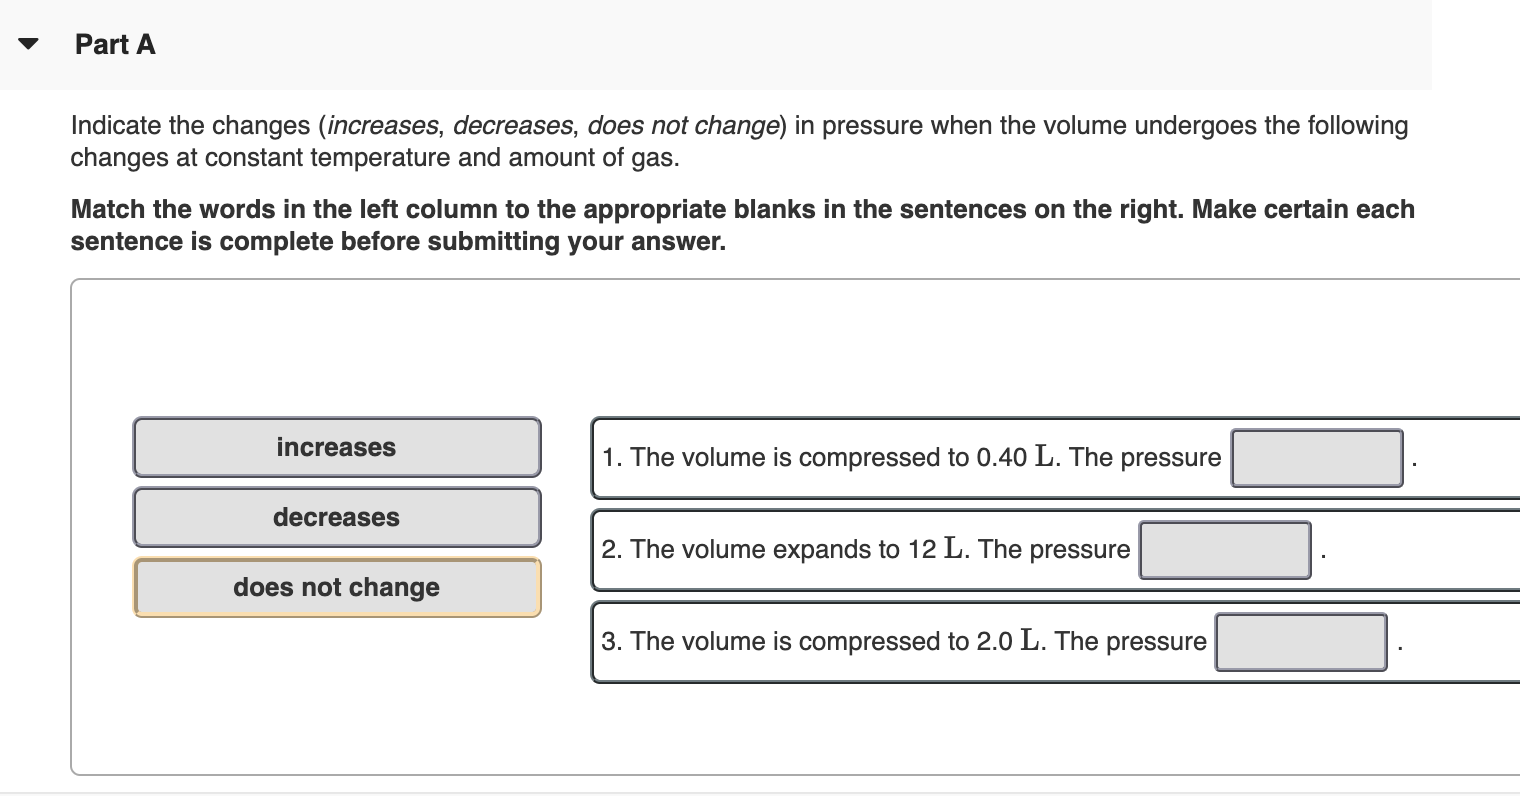Collapse the Part A section triangle
This screenshot has width=1520, height=796.
(27, 42)
